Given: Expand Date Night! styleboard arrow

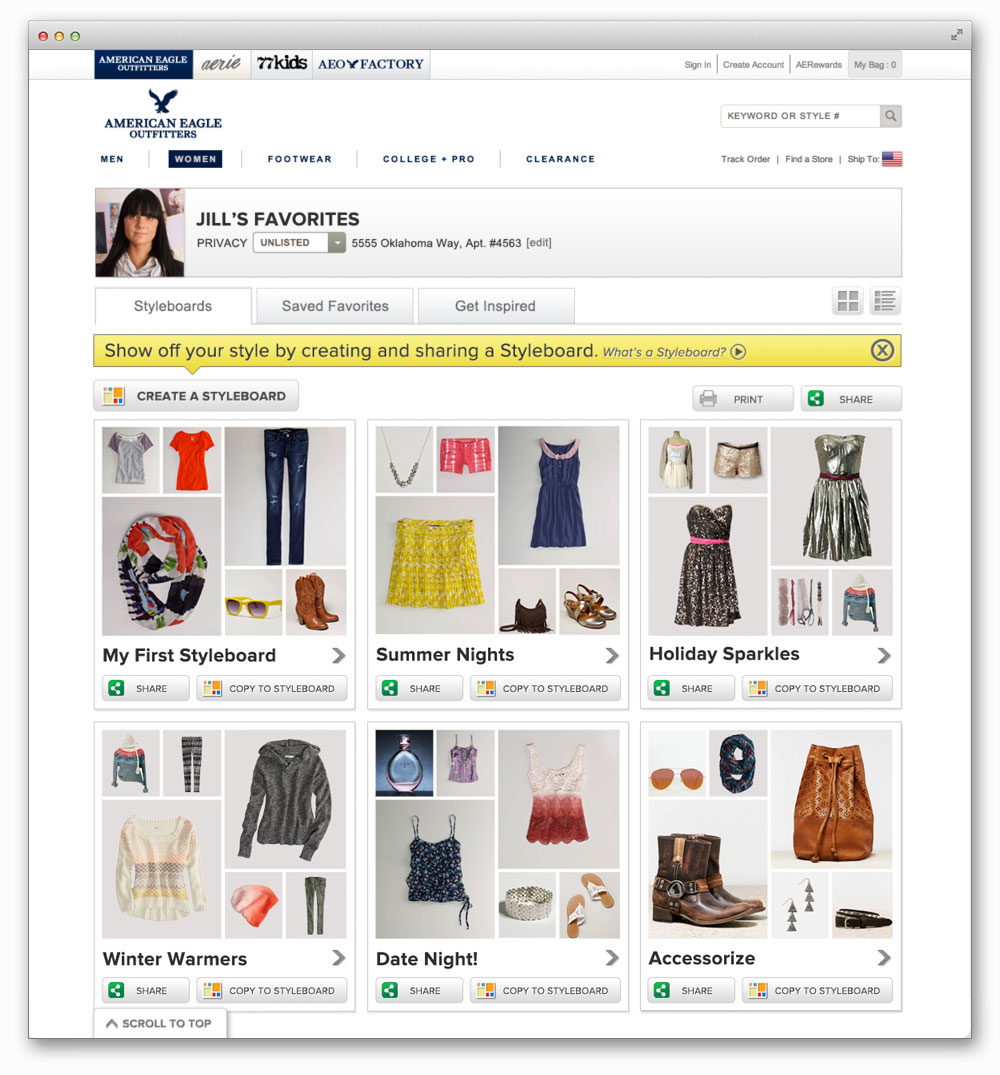Looking at the screenshot, I should click(x=612, y=958).
